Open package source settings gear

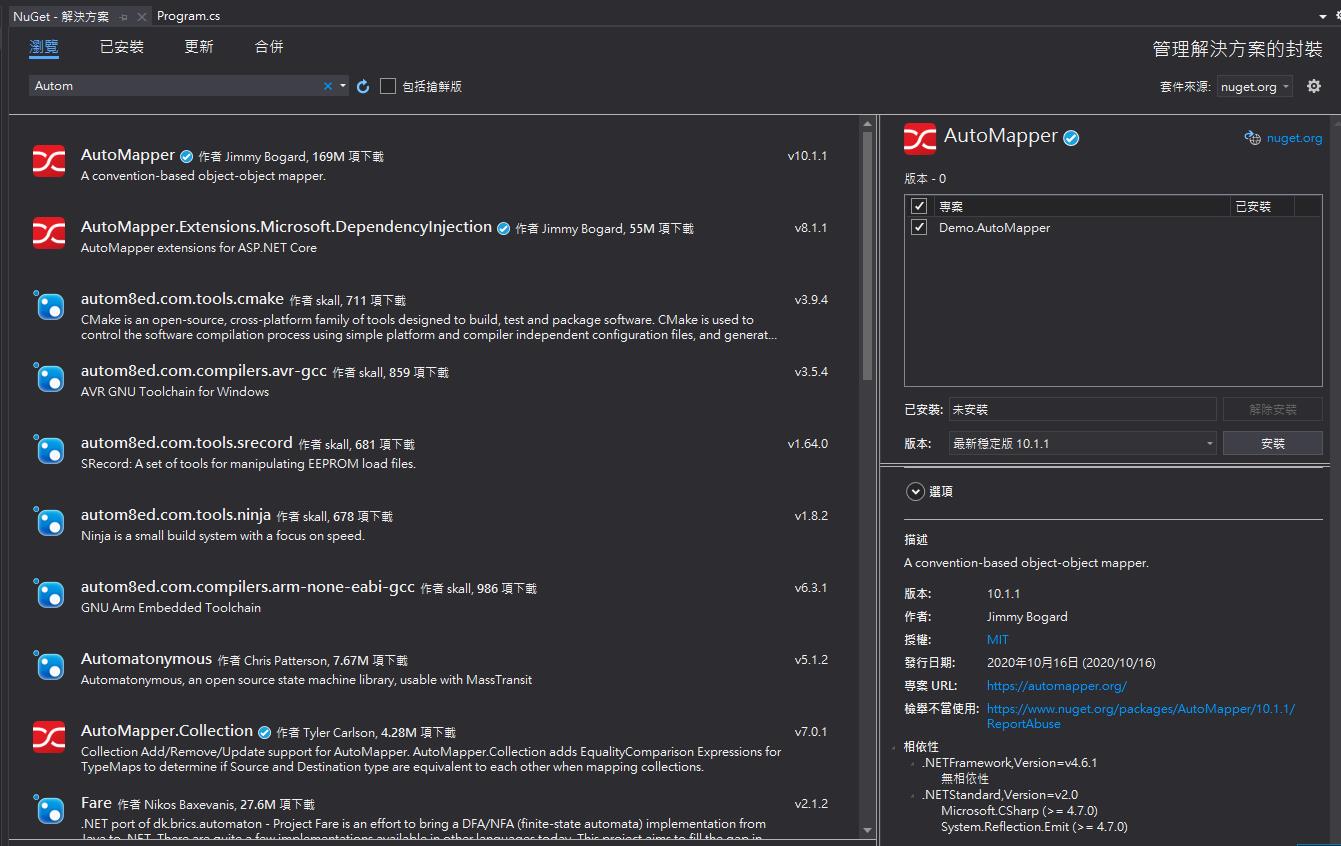(1314, 86)
